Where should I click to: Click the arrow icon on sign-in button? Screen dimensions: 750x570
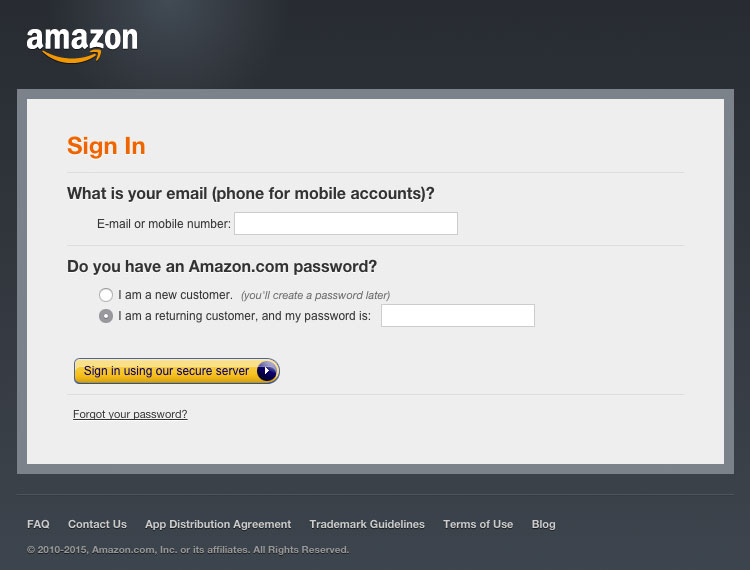click(x=266, y=371)
